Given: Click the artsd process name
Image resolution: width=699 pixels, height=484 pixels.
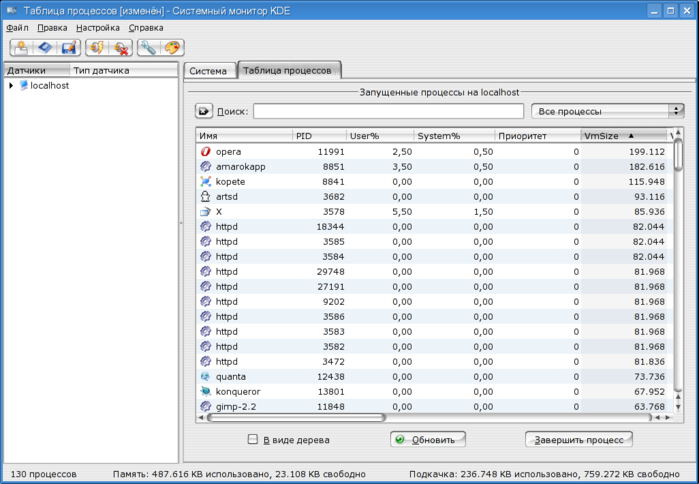Looking at the screenshot, I should [x=226, y=197].
